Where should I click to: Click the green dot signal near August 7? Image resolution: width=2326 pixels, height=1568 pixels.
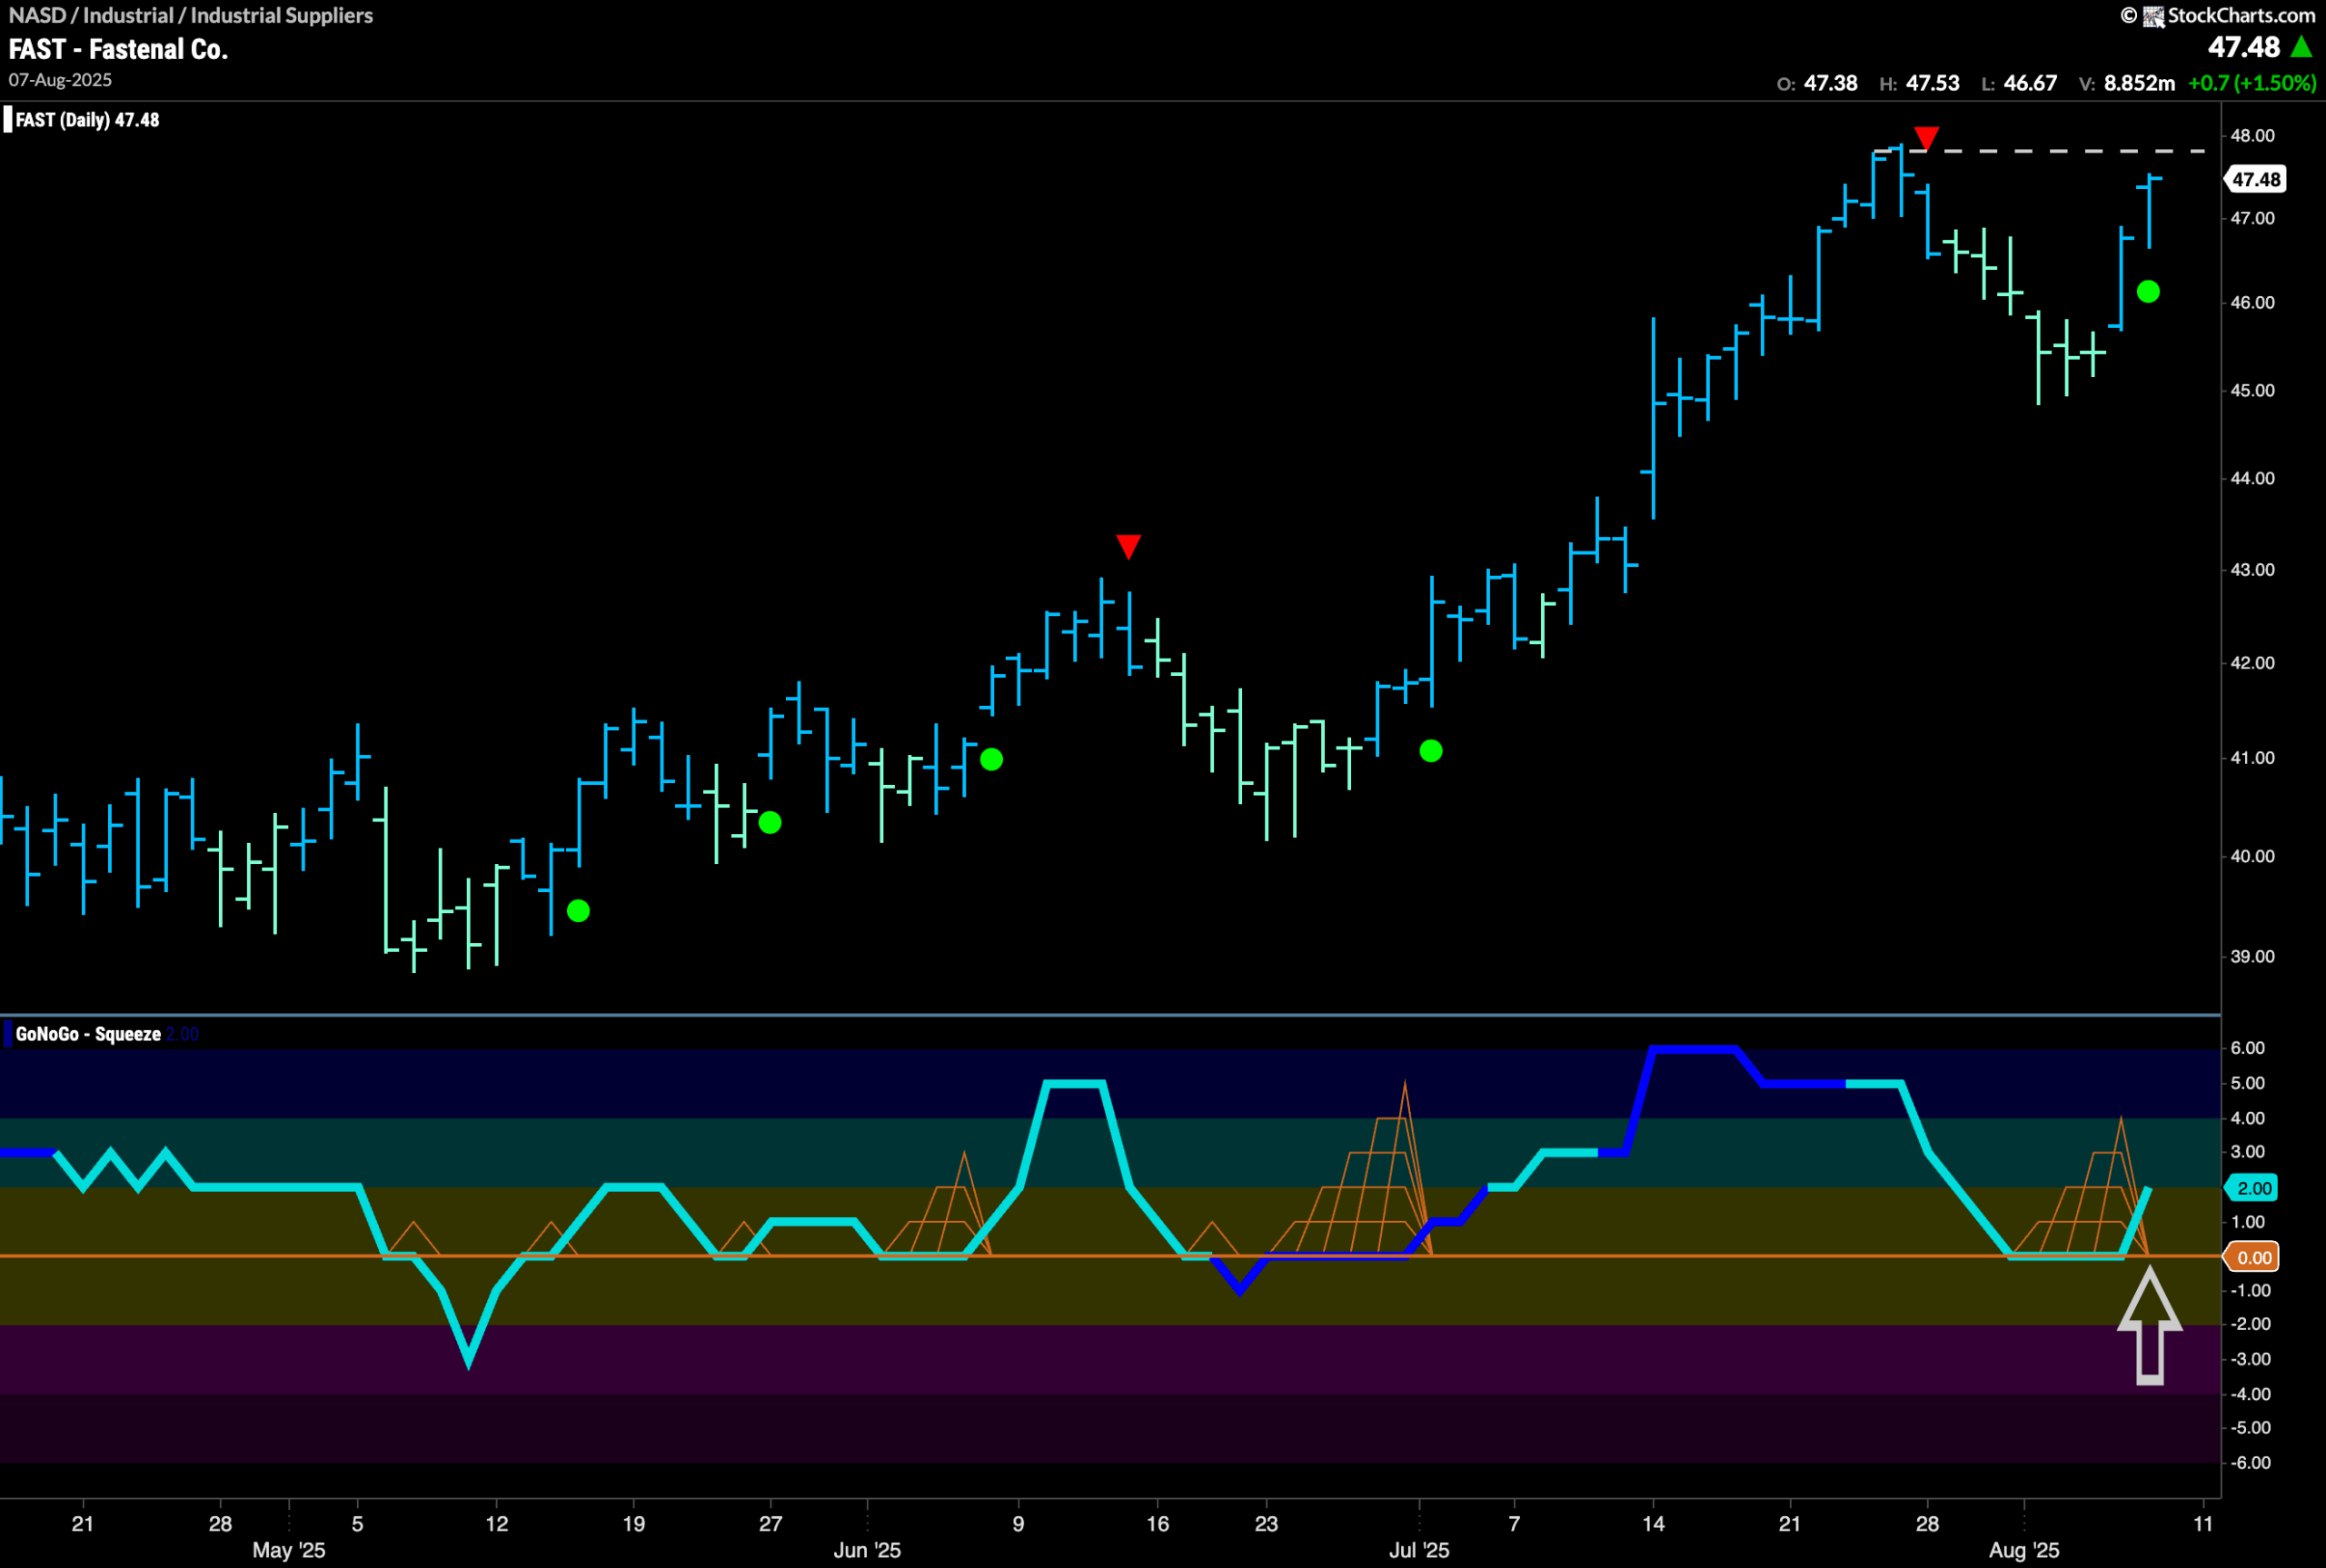2148,291
